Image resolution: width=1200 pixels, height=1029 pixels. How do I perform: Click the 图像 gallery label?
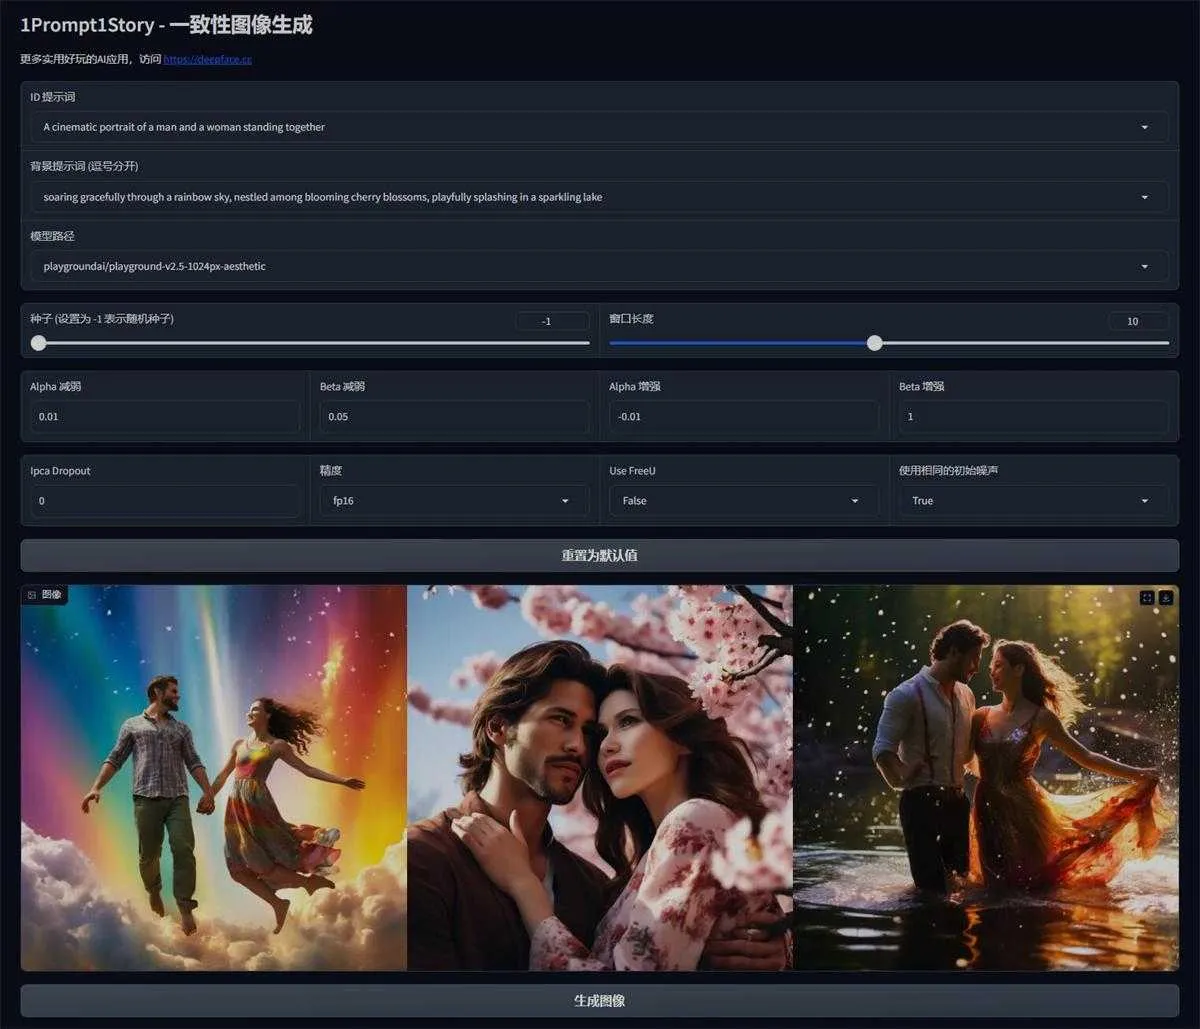tap(45, 595)
